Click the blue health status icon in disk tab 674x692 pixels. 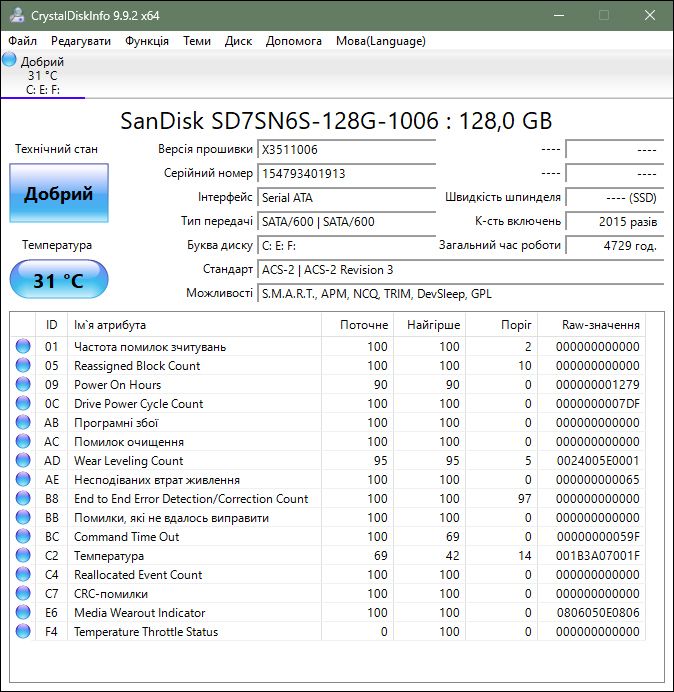[9, 60]
